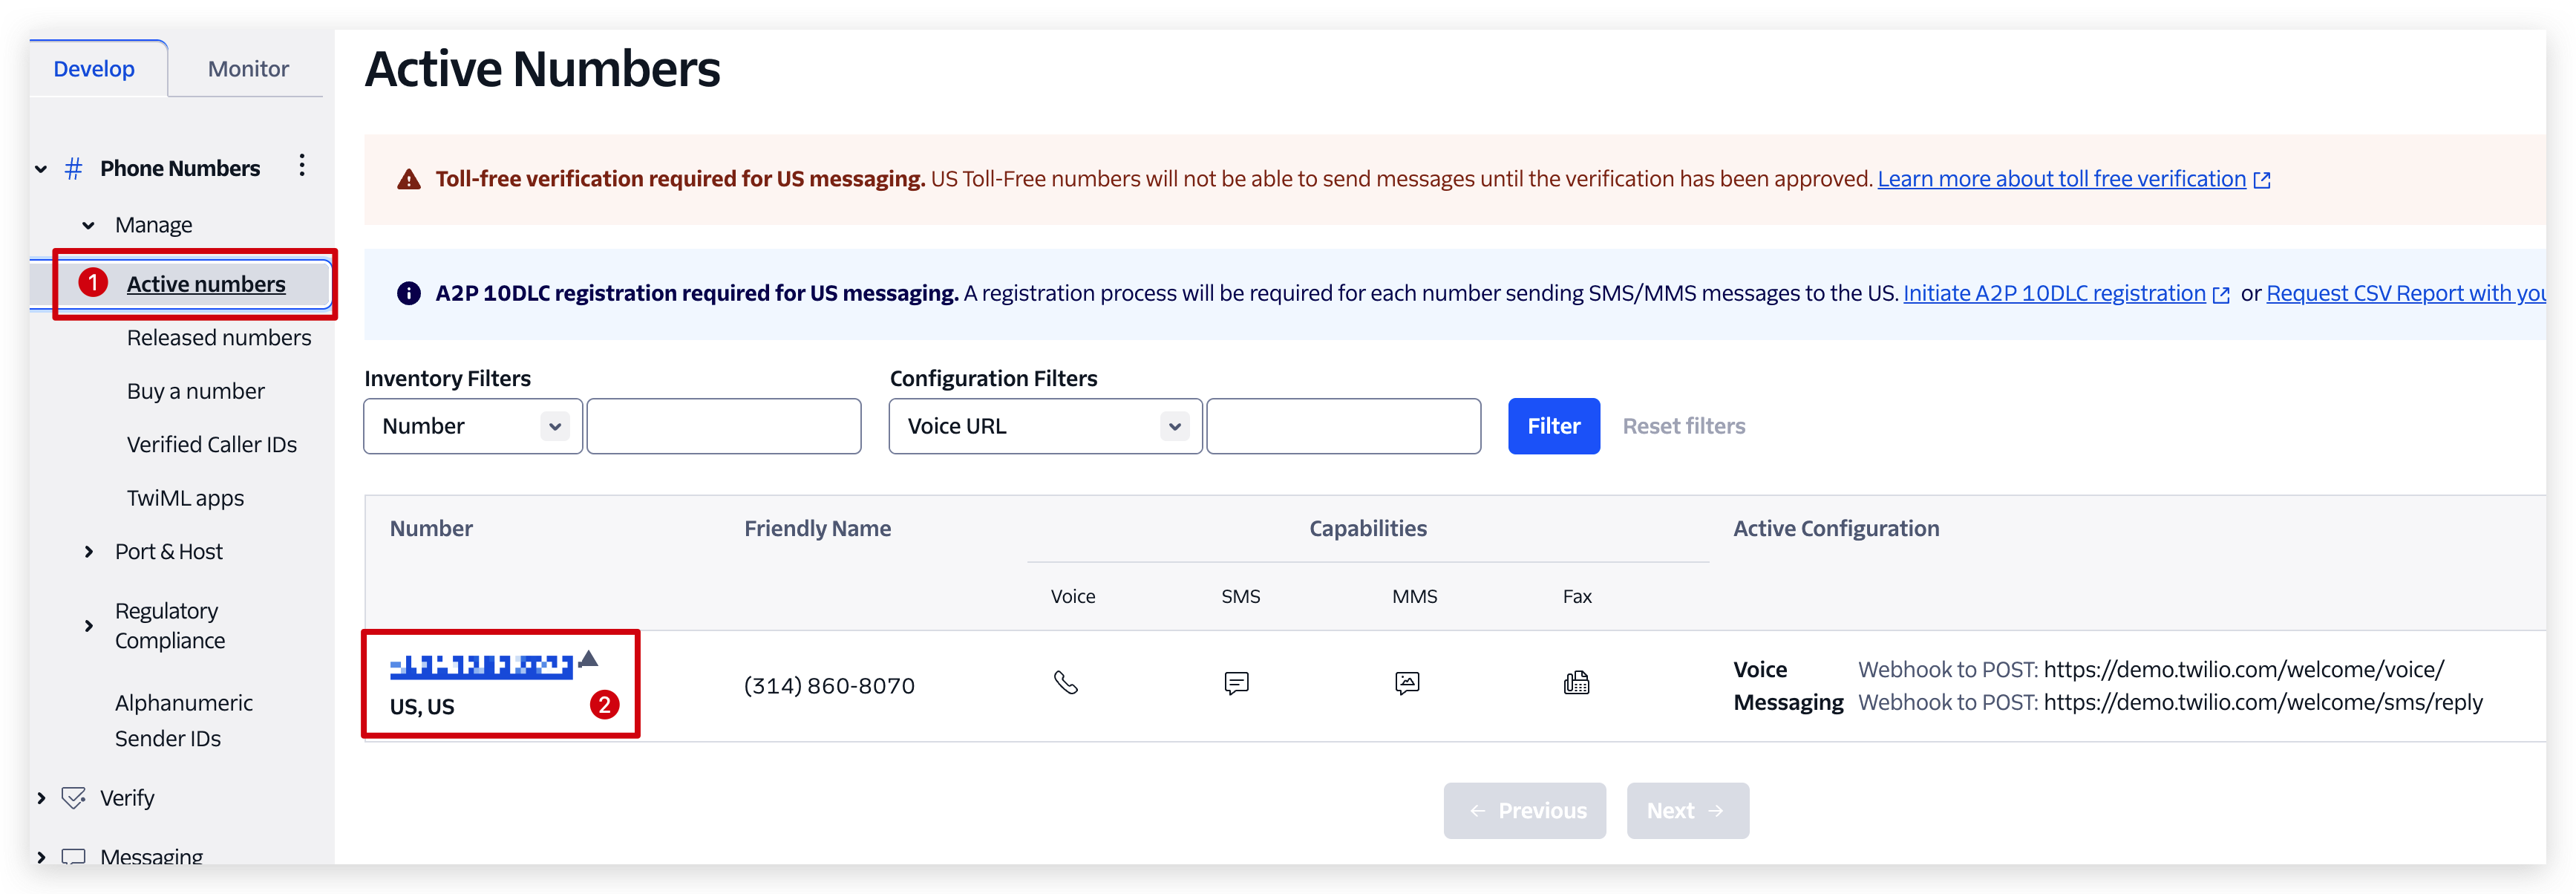The image size is (2576, 894).
Task: Click the A2P 10DLC info icon
Action: tap(408, 293)
